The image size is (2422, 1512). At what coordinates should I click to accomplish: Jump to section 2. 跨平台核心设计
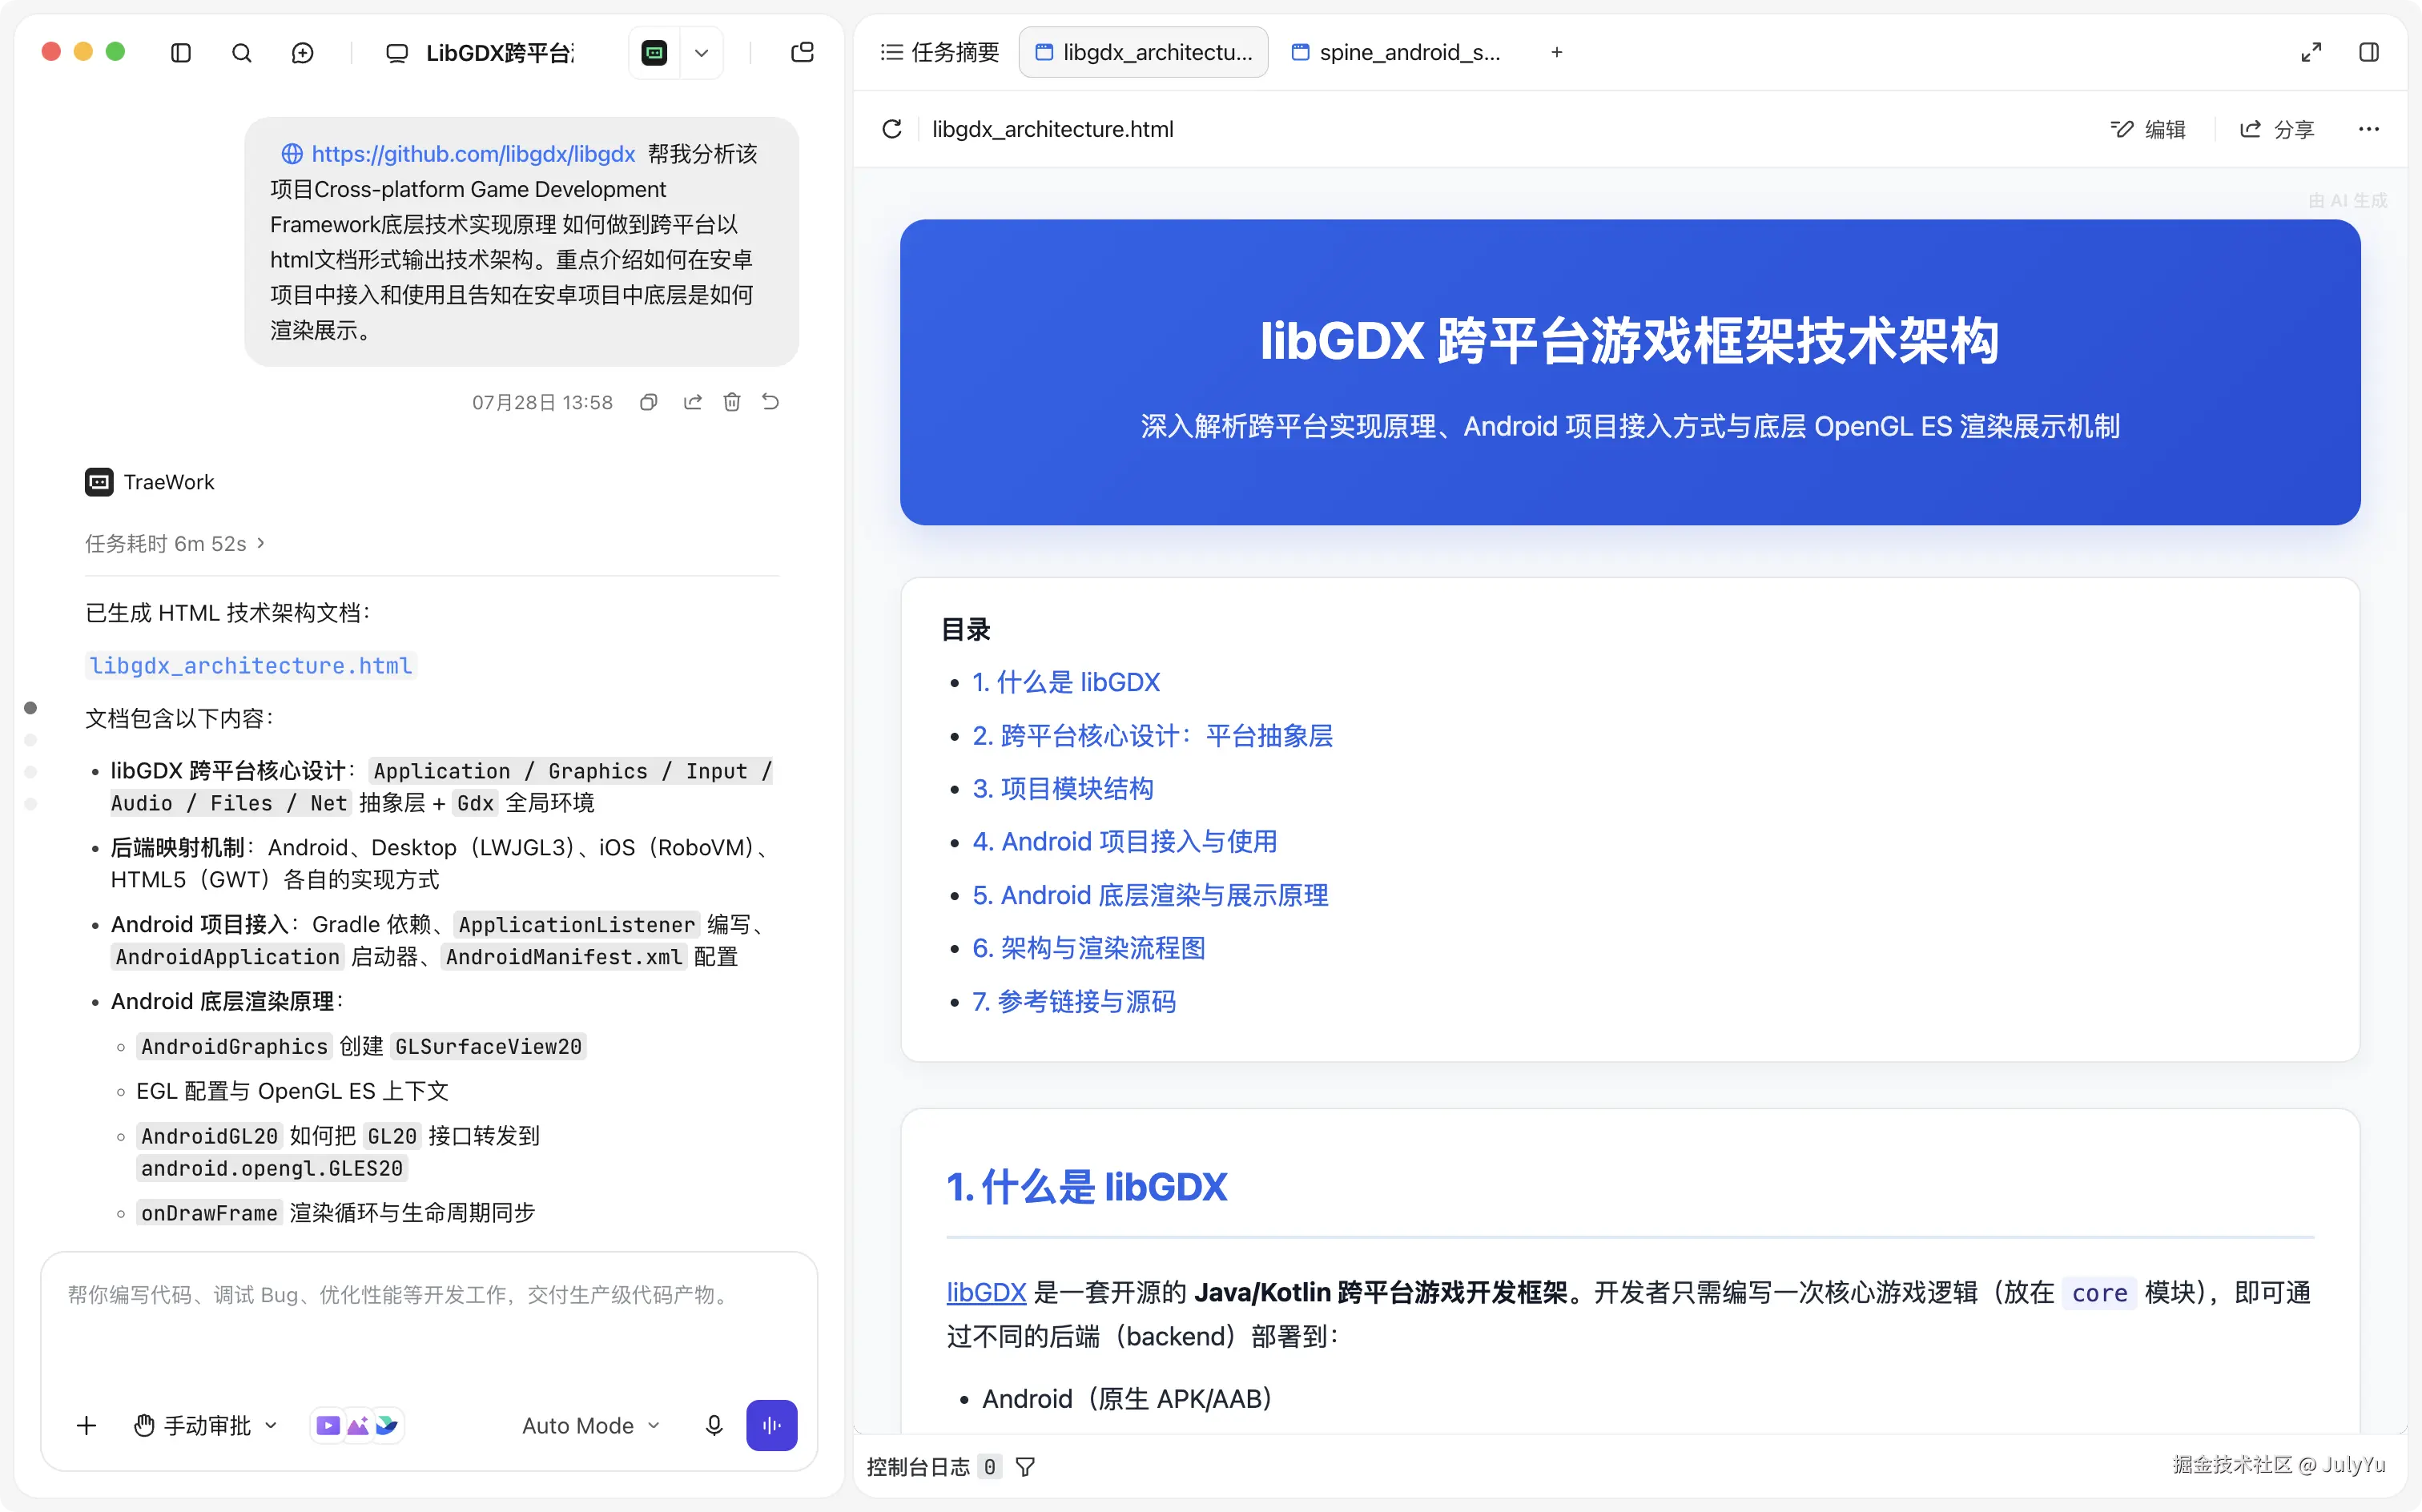pyautogui.click(x=1153, y=736)
